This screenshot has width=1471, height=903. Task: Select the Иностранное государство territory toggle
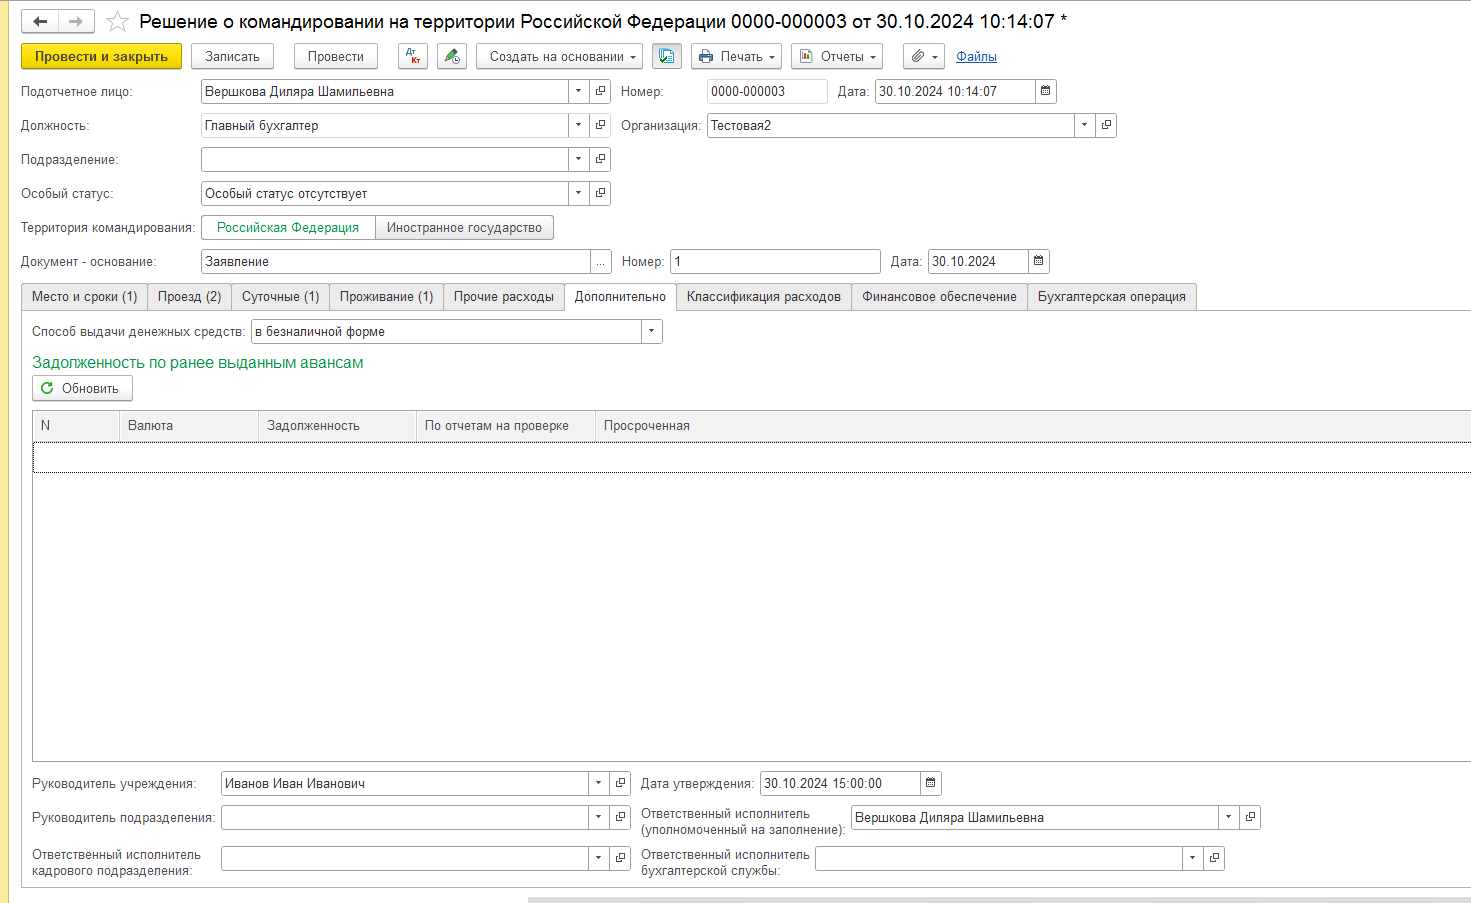coord(464,227)
